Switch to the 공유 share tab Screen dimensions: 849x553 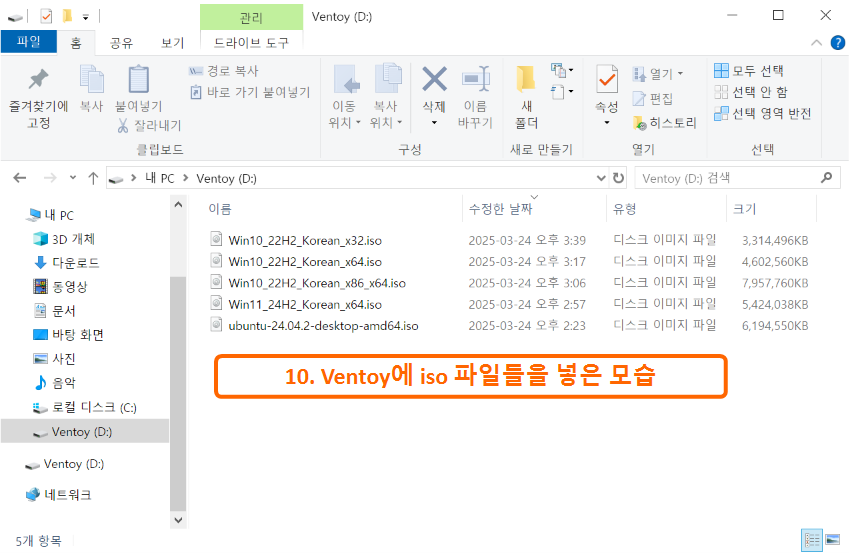tap(121, 43)
